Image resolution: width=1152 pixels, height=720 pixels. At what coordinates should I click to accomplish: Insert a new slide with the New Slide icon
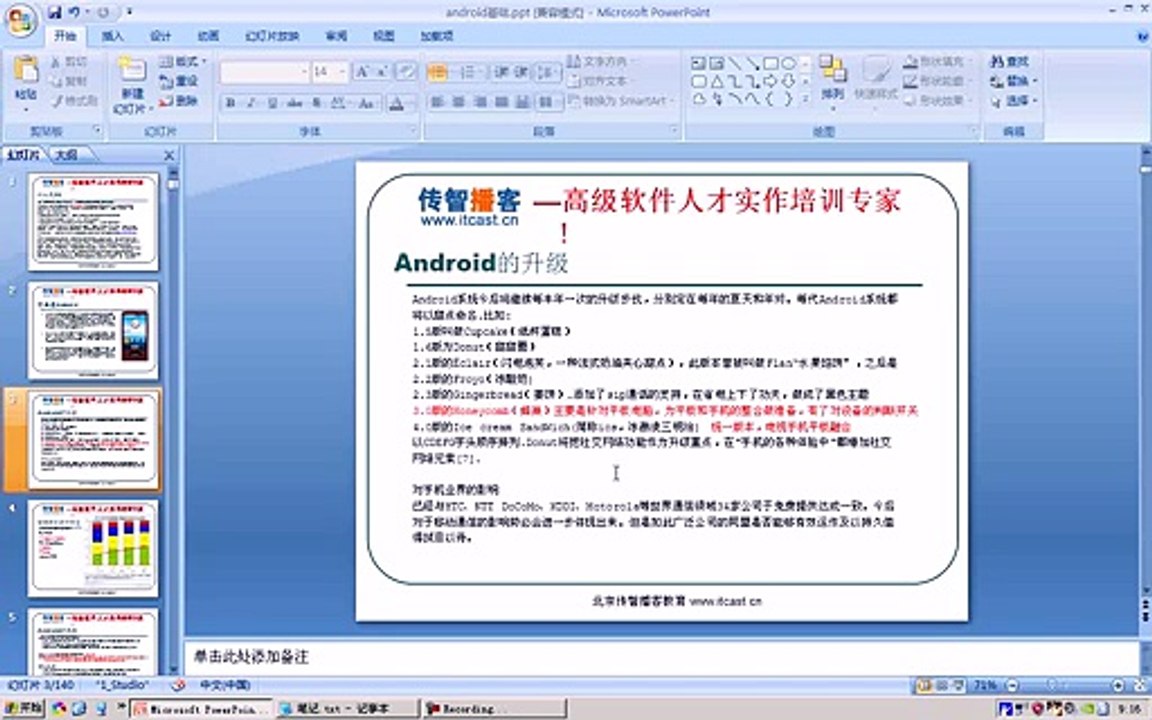pos(132,68)
